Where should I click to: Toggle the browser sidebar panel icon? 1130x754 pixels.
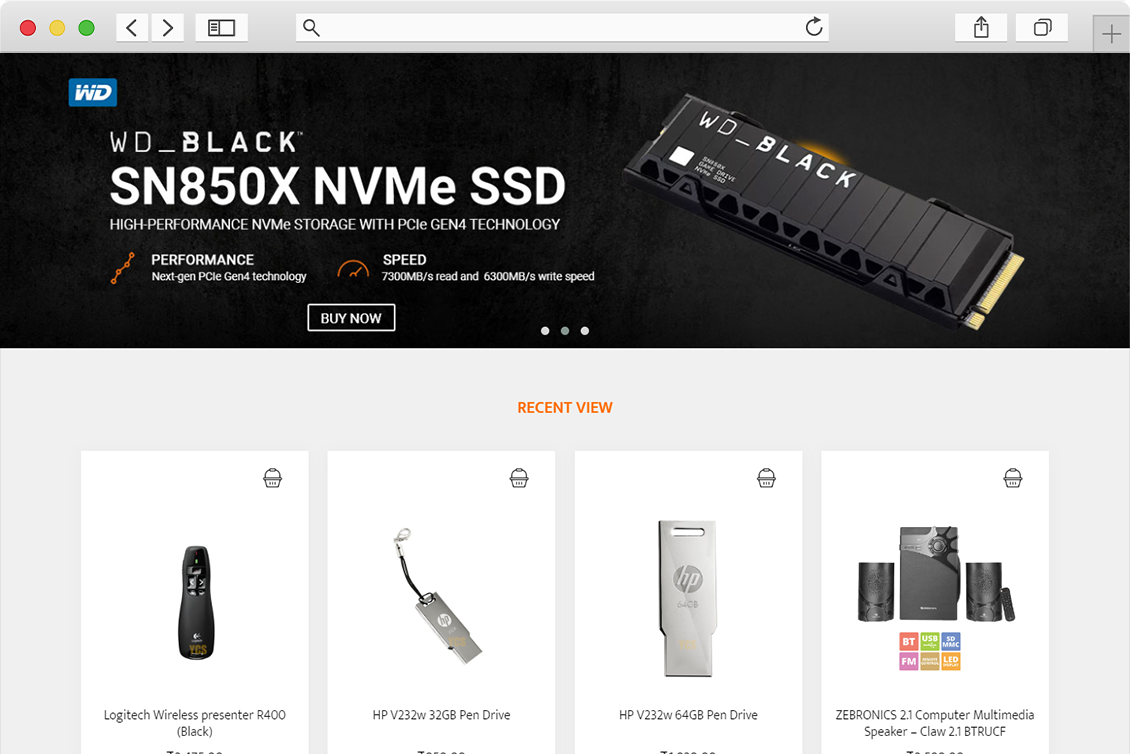[221, 28]
